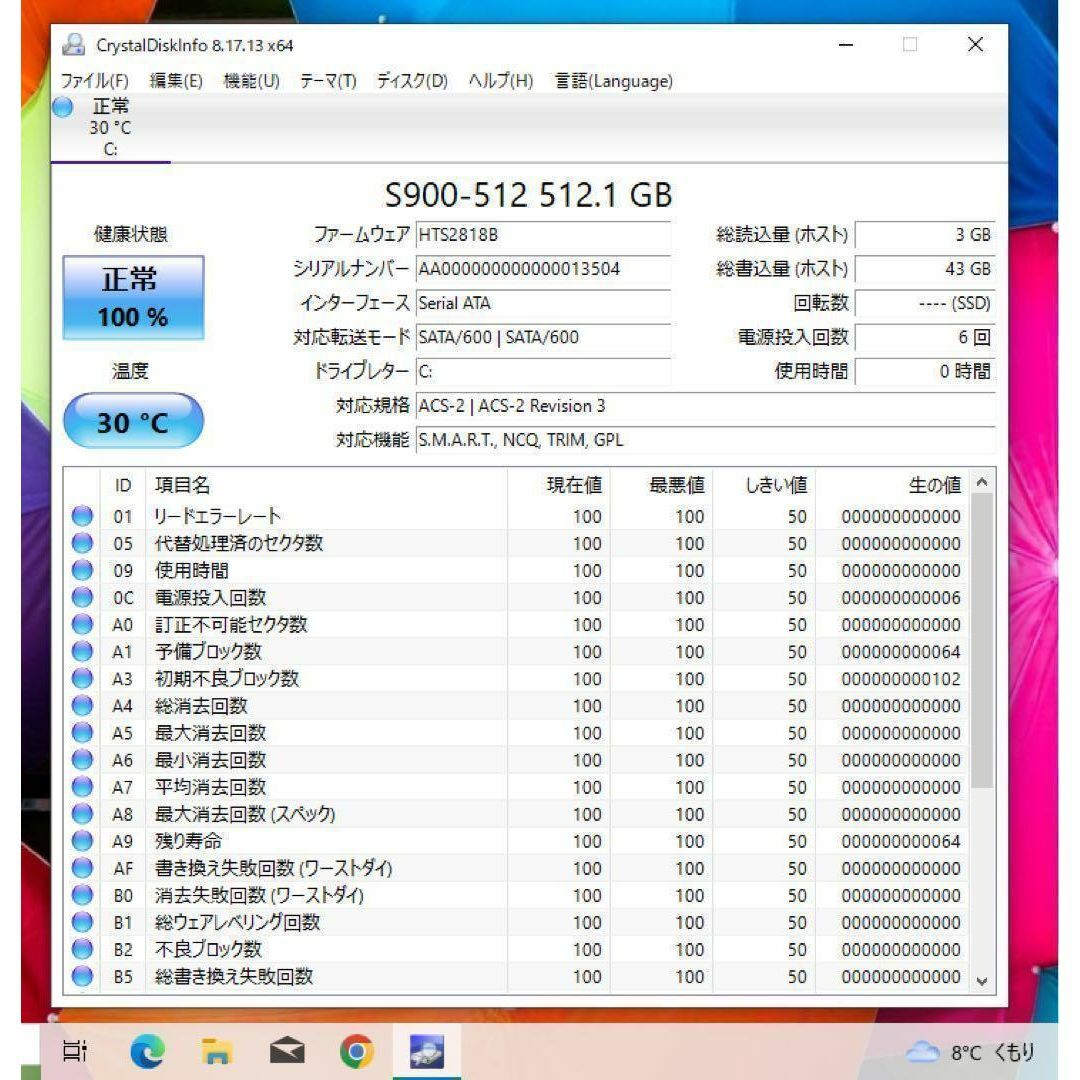The width and height of the screenshot is (1080, 1080).
Task: Click the 項目名 column header
Action: [x=326, y=486]
